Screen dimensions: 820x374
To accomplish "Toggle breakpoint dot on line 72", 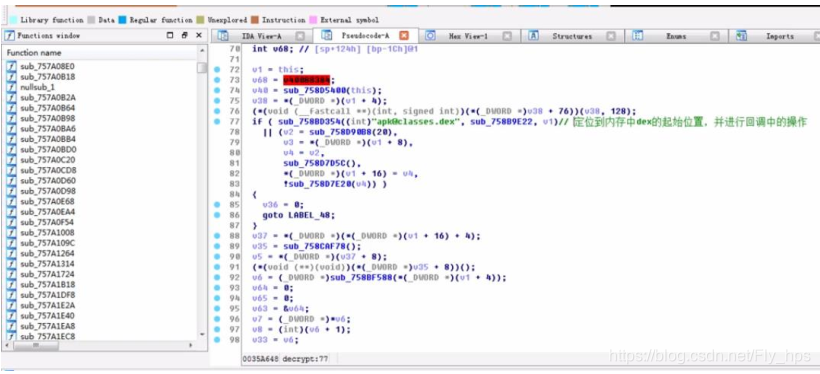I will 217,70.
